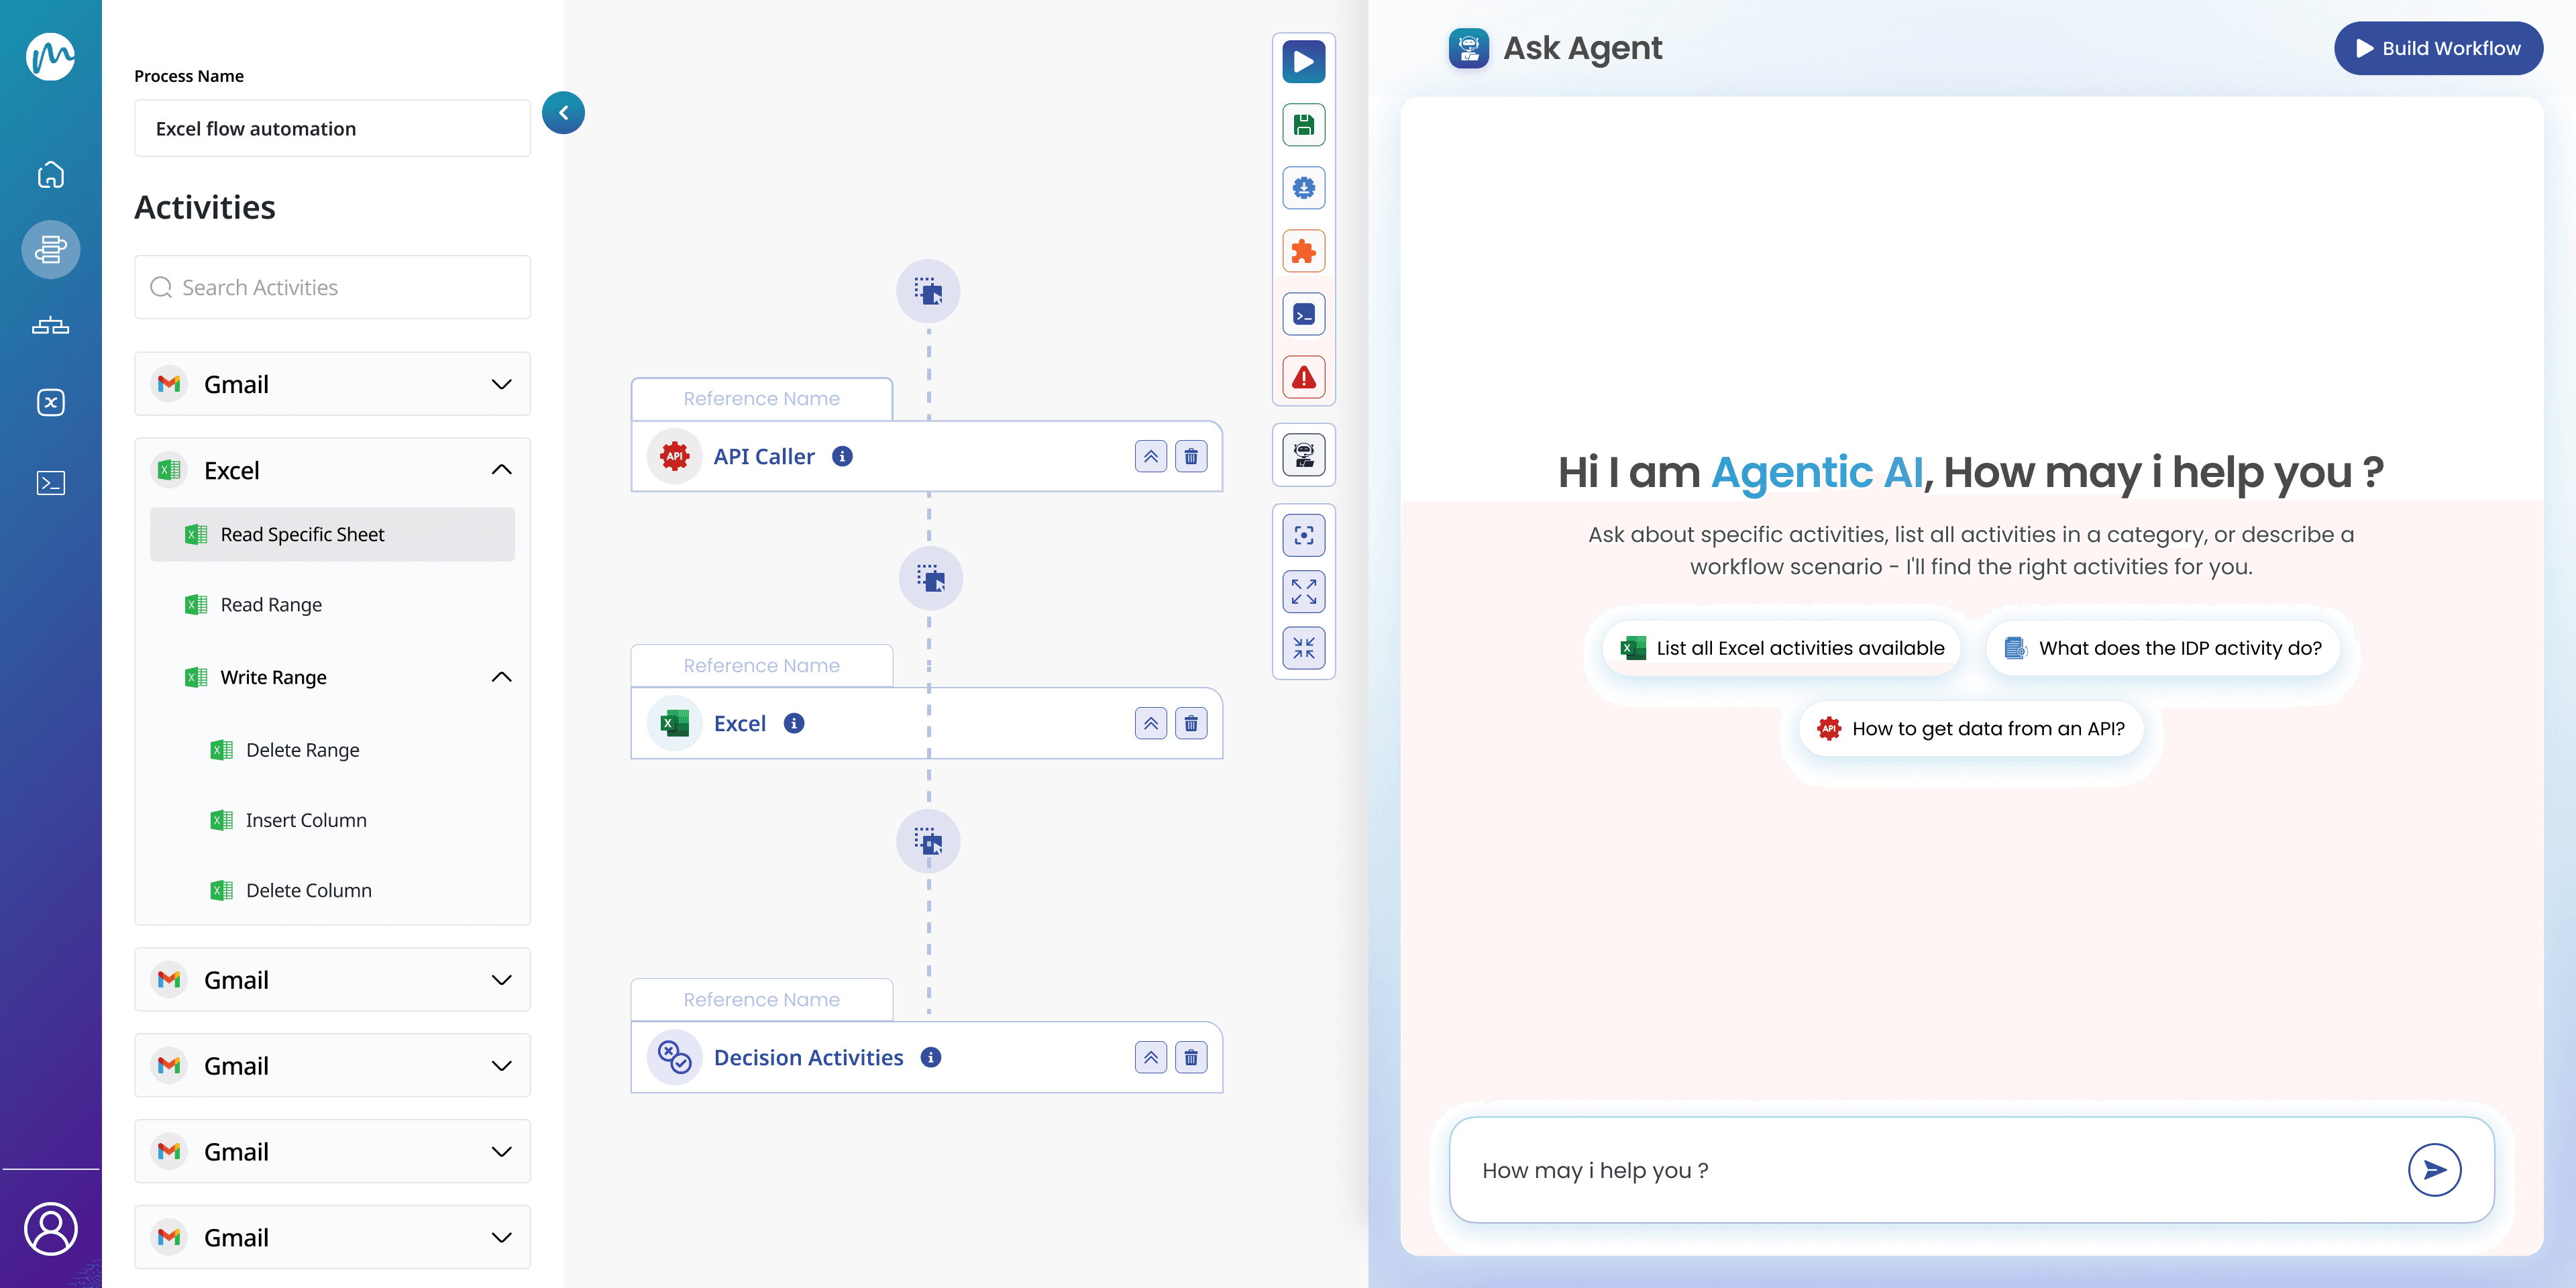Screen dimensions: 2576x1288
Task: Collapse the activities side panel arrow
Action: tap(563, 113)
